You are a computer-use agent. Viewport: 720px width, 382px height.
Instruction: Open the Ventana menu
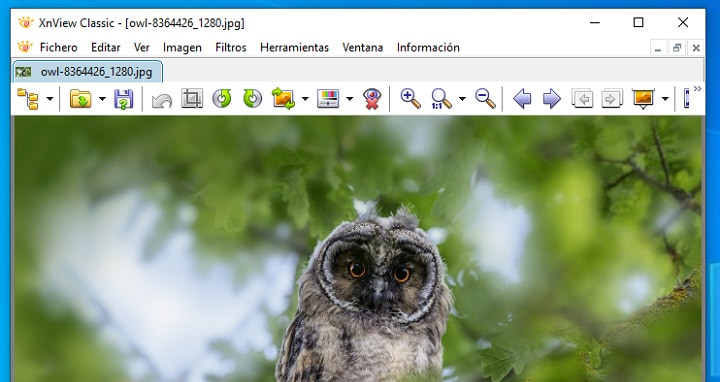[362, 47]
